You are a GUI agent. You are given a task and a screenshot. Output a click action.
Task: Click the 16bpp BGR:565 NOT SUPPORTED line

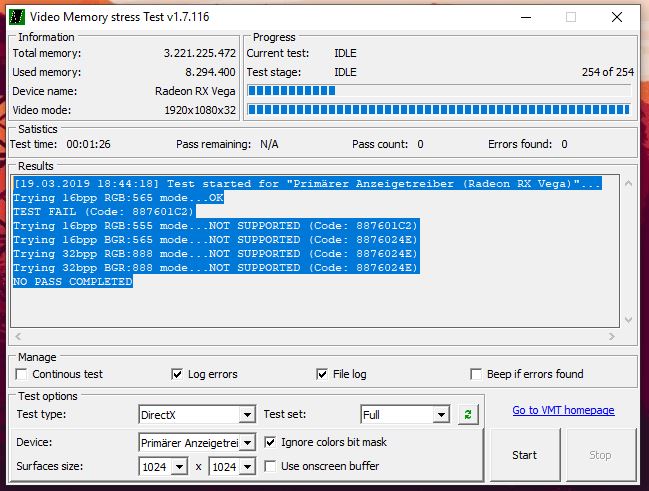pyautogui.click(x=216, y=240)
